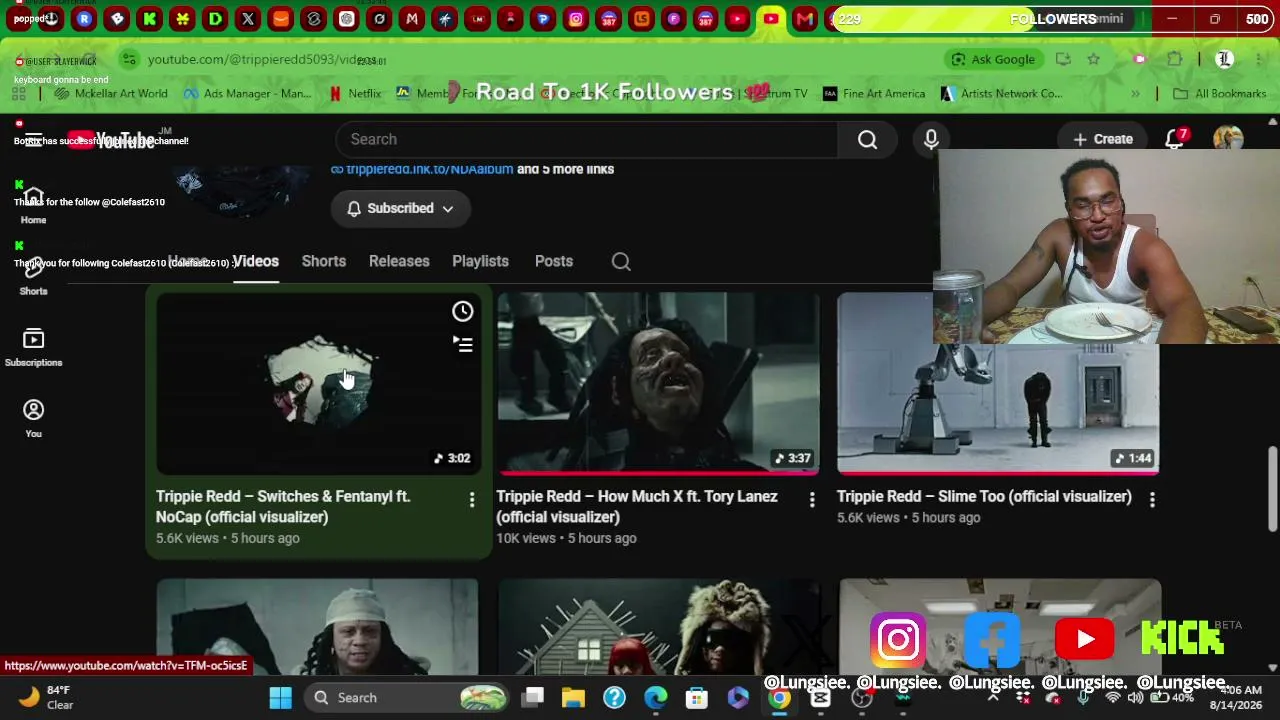Switch to the Playlists tab
This screenshot has height=720, width=1280.
(x=480, y=261)
